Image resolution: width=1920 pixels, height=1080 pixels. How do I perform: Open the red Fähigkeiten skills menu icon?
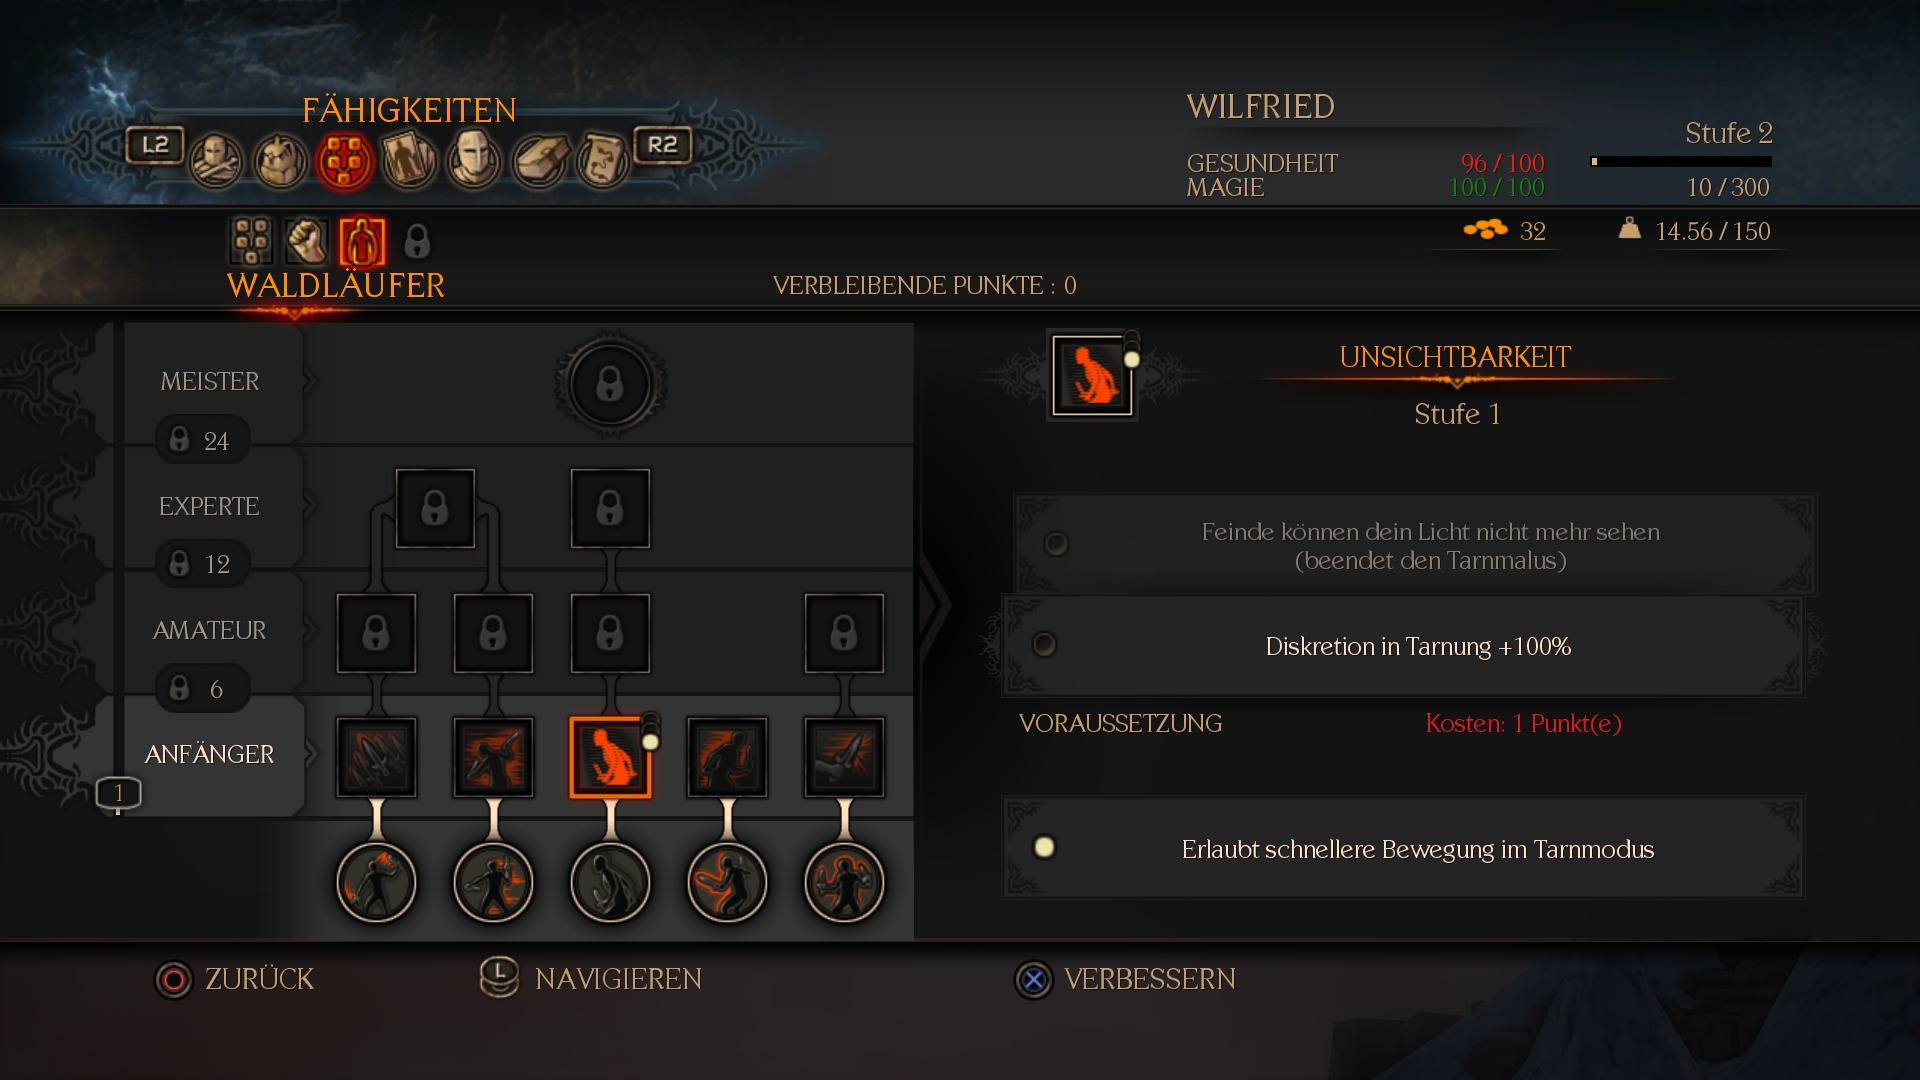[345, 161]
